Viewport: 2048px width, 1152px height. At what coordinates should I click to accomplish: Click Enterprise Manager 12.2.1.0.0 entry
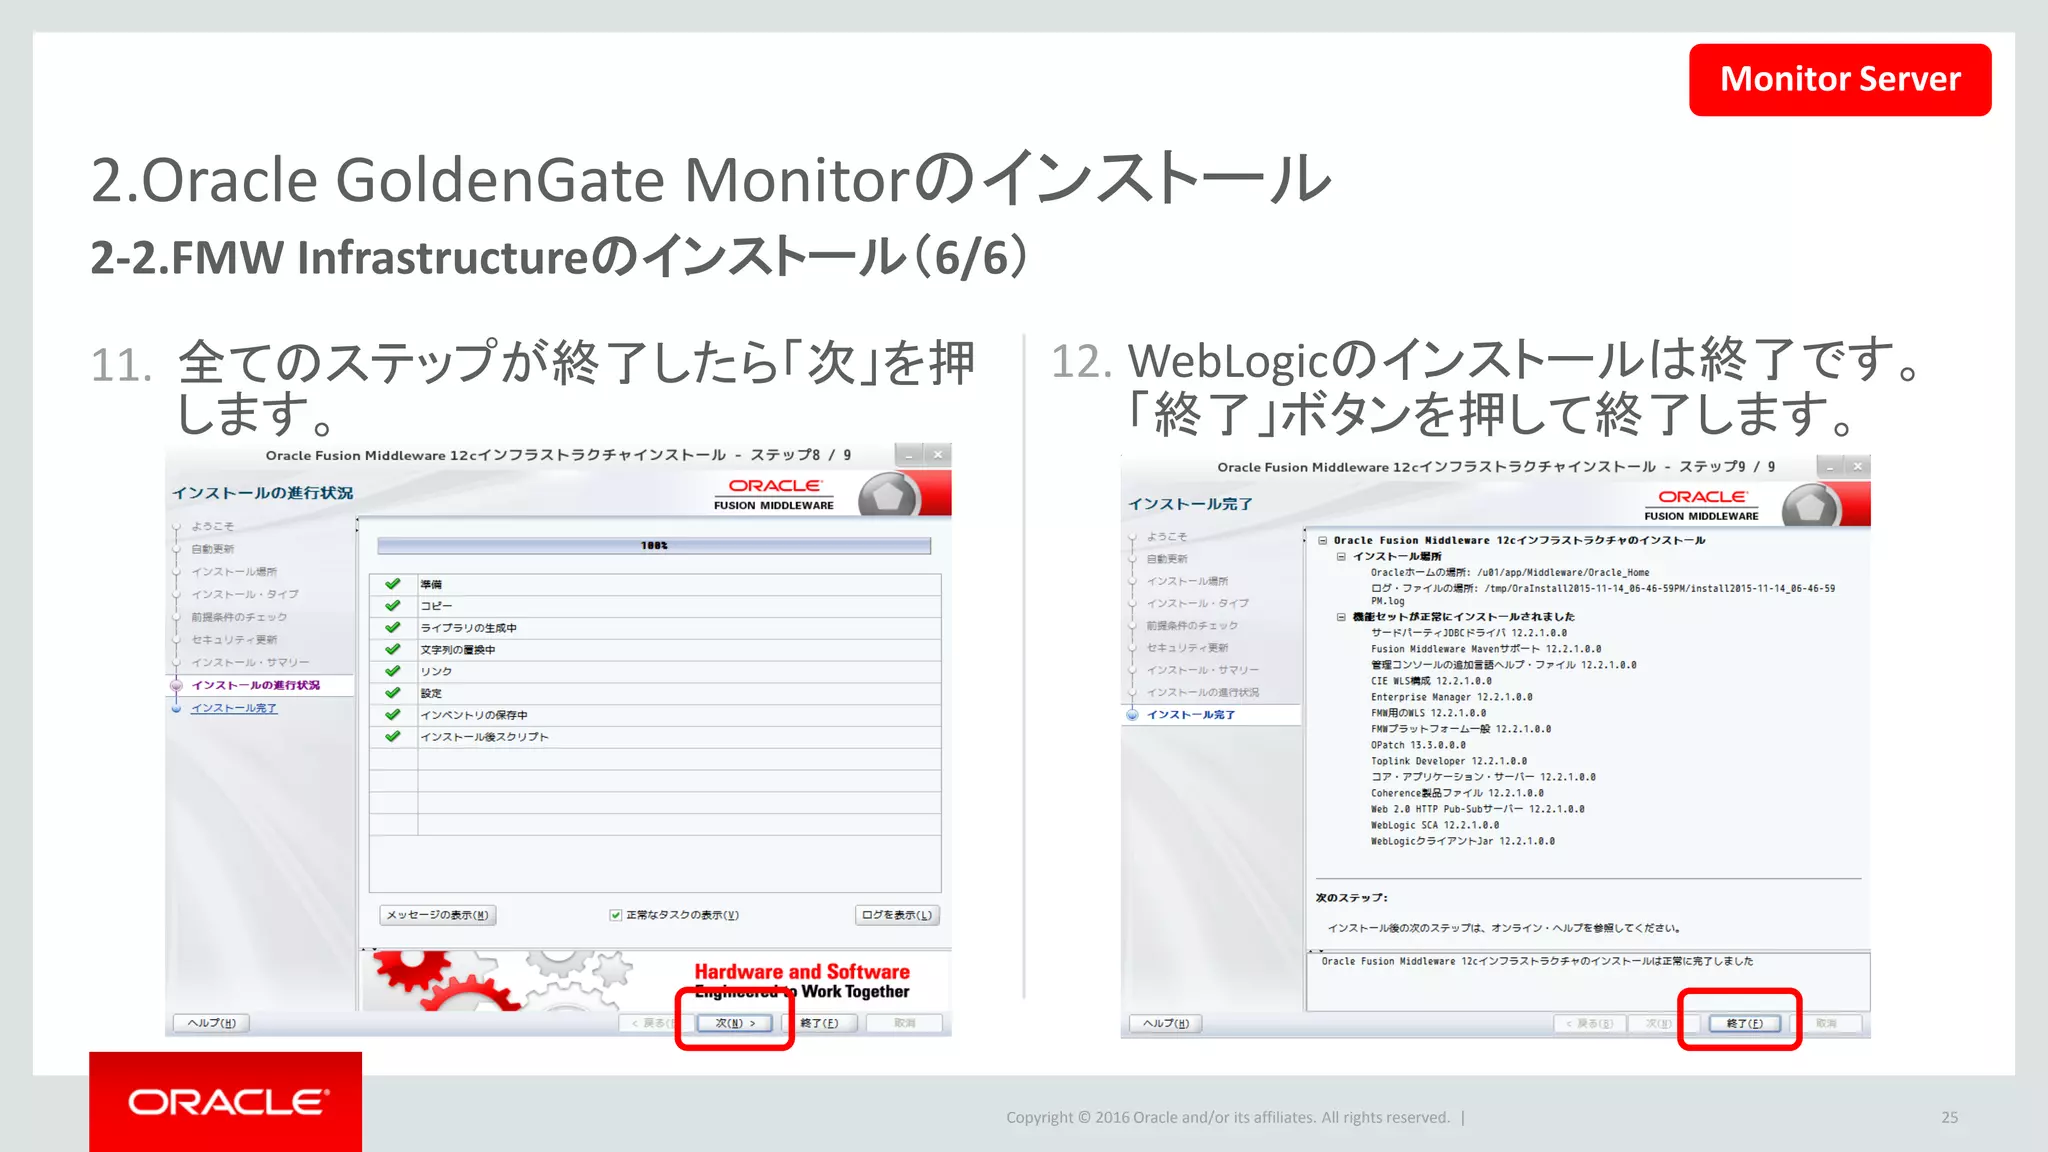click(x=1452, y=697)
